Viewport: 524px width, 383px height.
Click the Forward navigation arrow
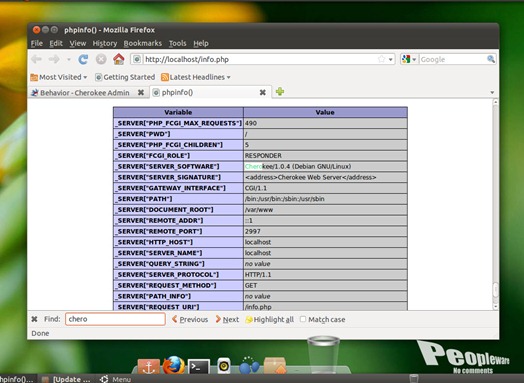tap(54, 59)
